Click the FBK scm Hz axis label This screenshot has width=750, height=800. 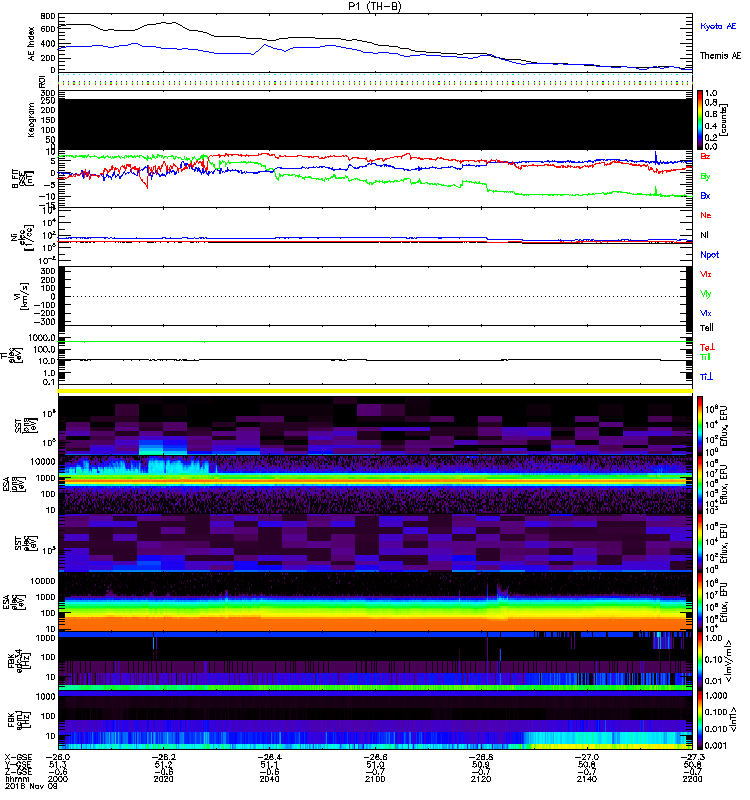tap(18, 720)
